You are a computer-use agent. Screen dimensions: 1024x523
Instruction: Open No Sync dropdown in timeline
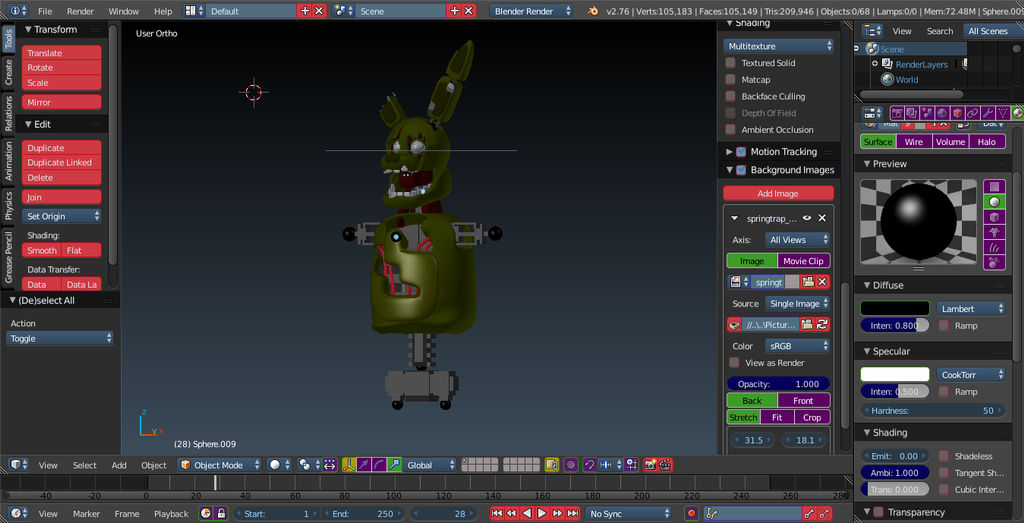click(628, 514)
